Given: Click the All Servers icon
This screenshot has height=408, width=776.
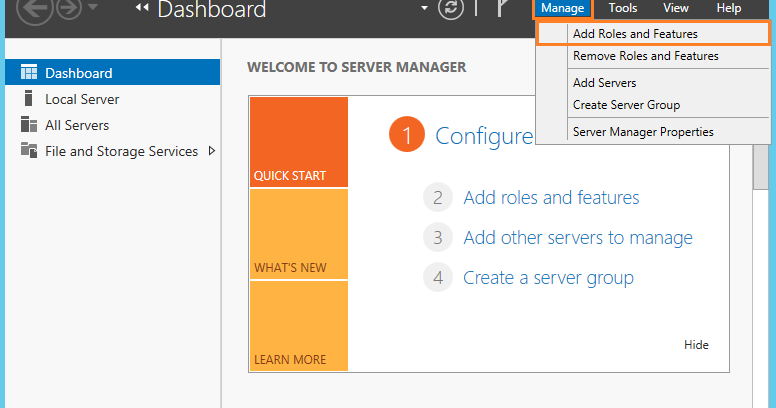Looking at the screenshot, I should point(29,125).
